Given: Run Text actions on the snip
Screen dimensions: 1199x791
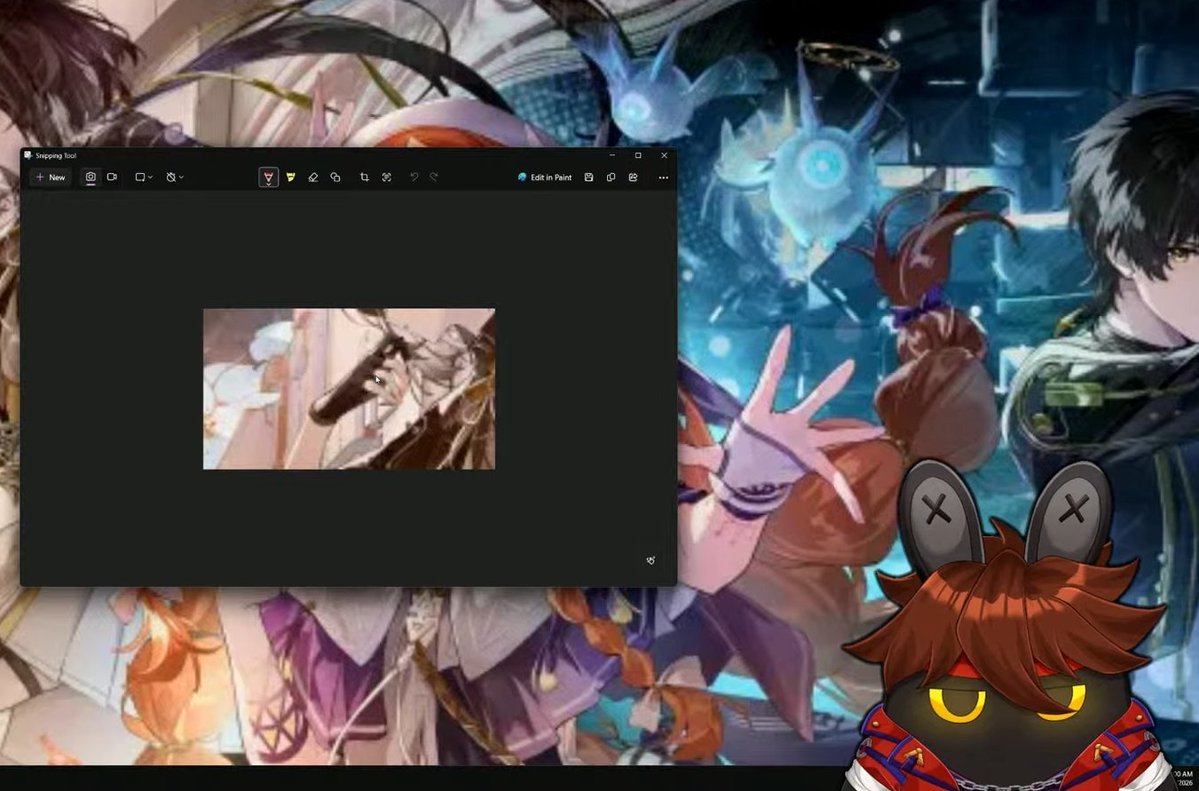Looking at the screenshot, I should point(386,177).
